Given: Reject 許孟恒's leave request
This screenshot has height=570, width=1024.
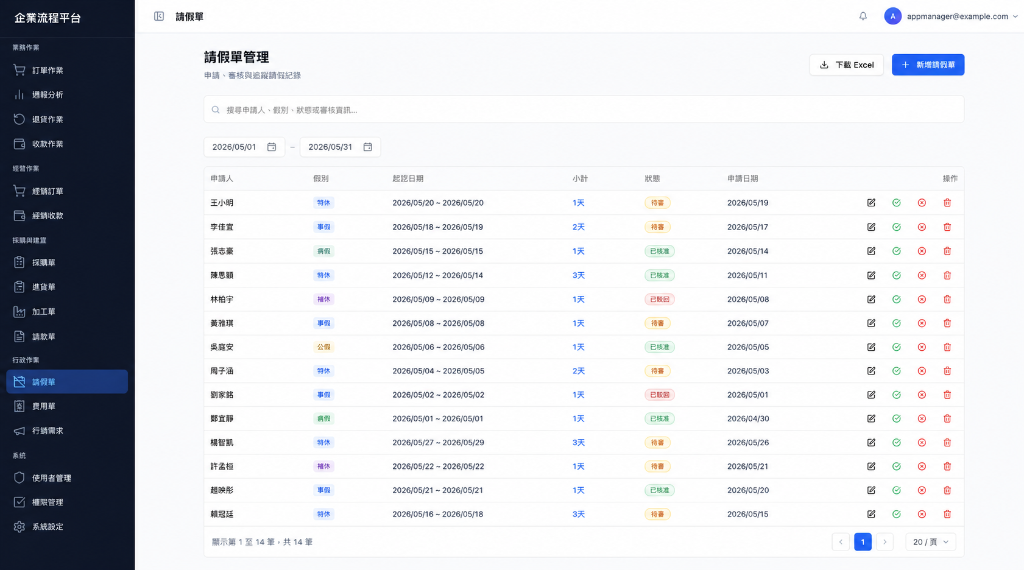Looking at the screenshot, I should click(922, 467).
